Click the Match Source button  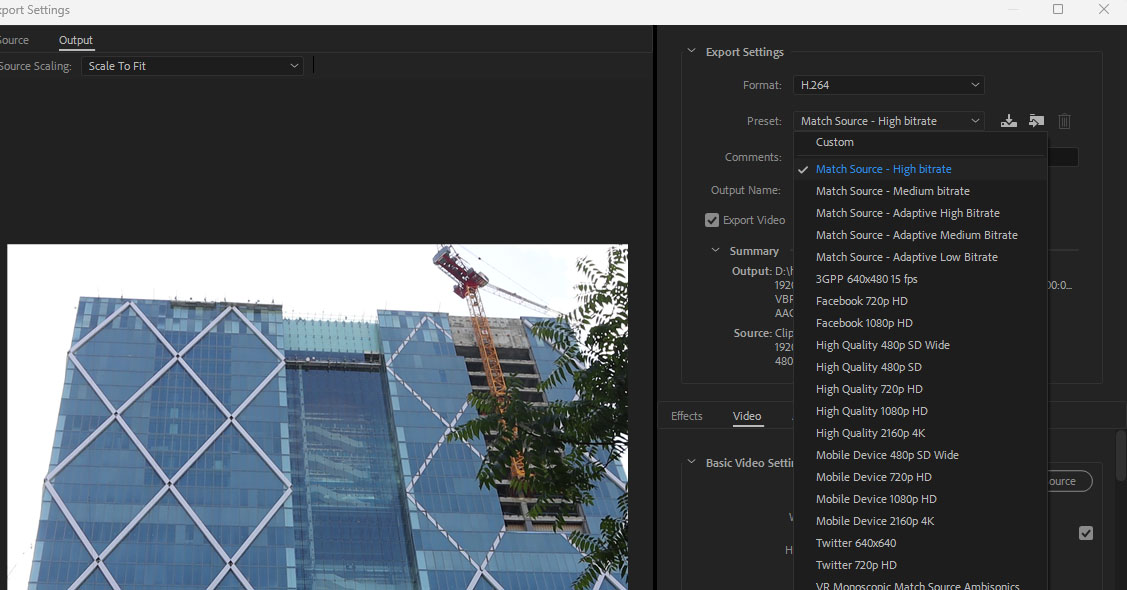tap(1065, 481)
